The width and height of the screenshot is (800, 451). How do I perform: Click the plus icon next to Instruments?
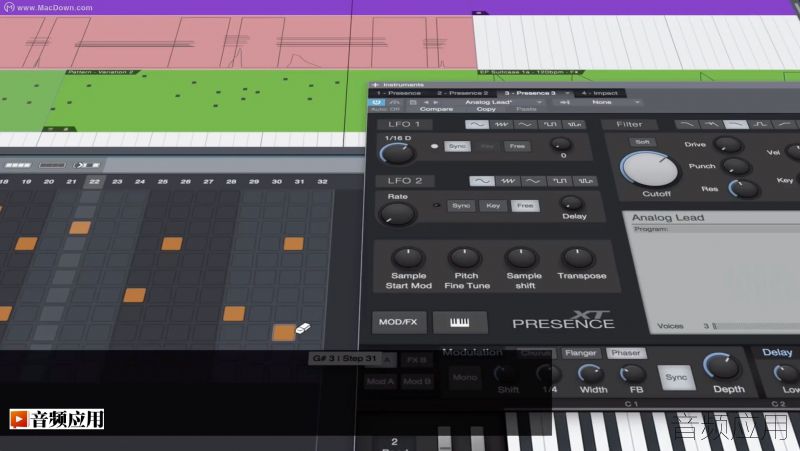pyautogui.click(x=375, y=85)
